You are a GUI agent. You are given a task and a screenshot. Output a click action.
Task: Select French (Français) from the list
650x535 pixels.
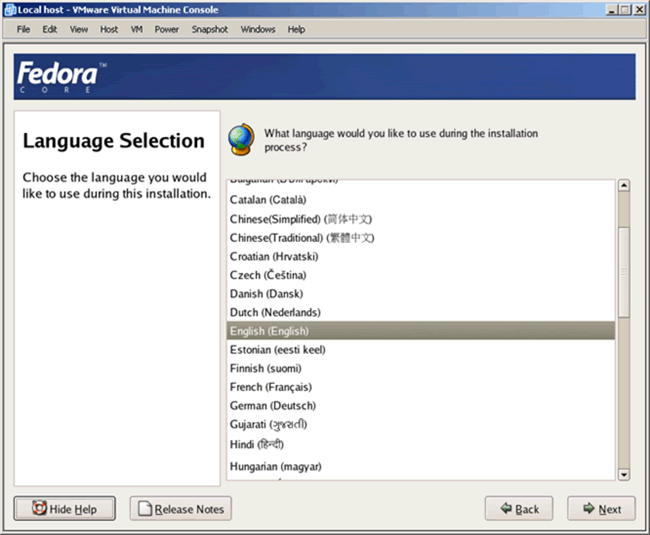(x=270, y=387)
